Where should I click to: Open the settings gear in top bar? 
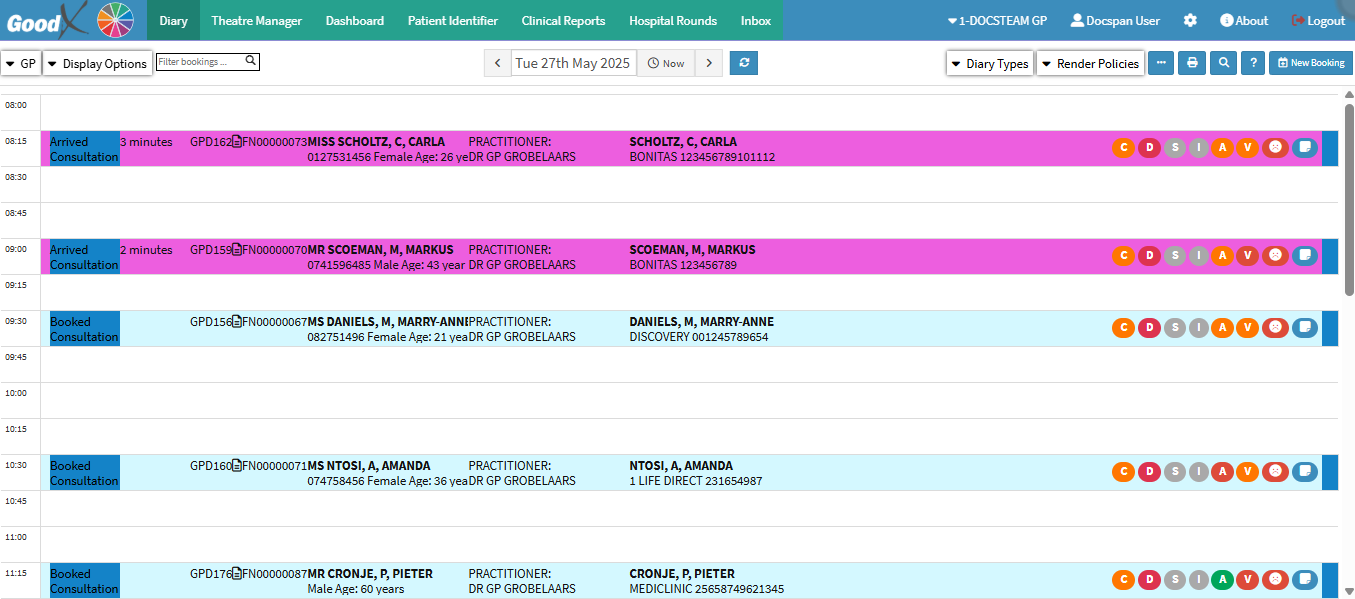[1190, 20]
